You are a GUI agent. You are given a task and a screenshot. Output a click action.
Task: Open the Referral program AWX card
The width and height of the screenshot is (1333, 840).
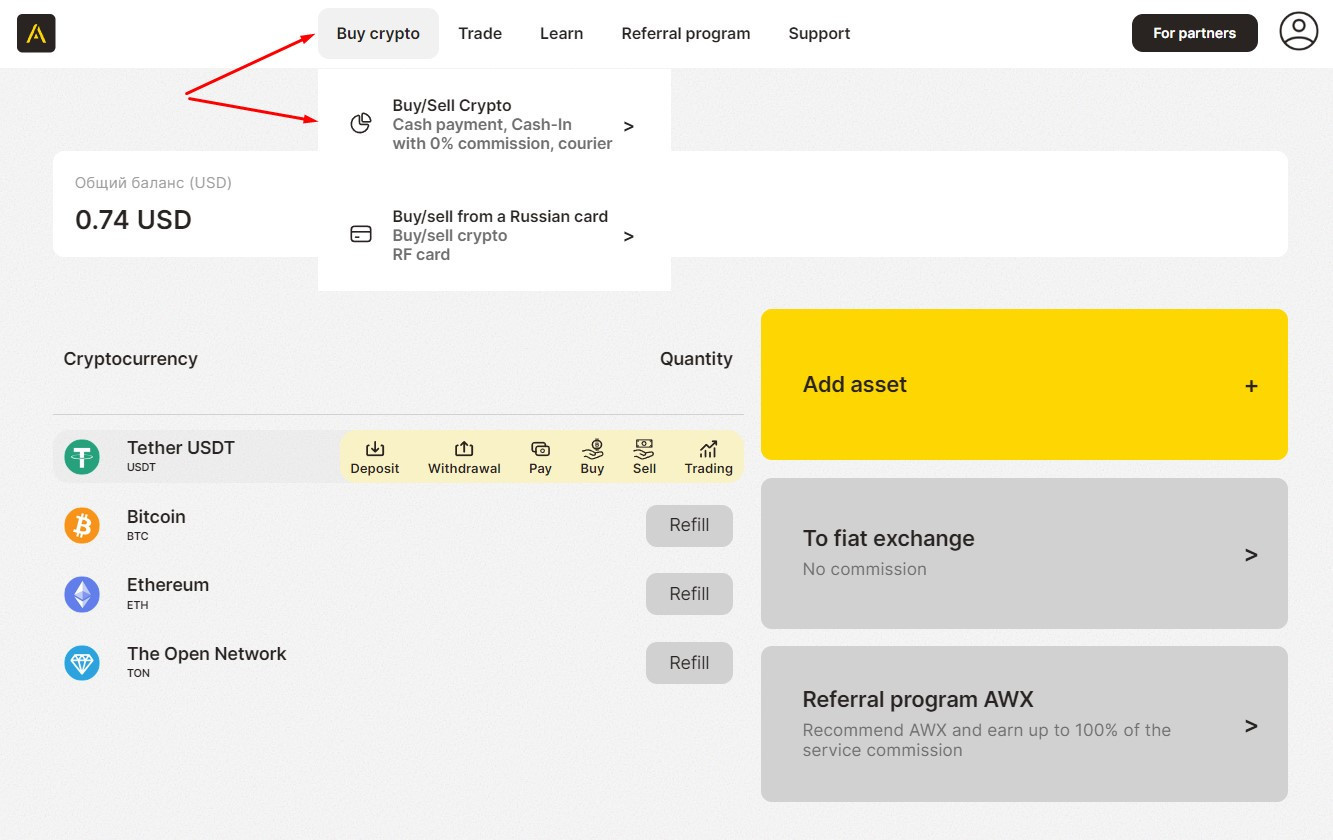click(x=1024, y=724)
